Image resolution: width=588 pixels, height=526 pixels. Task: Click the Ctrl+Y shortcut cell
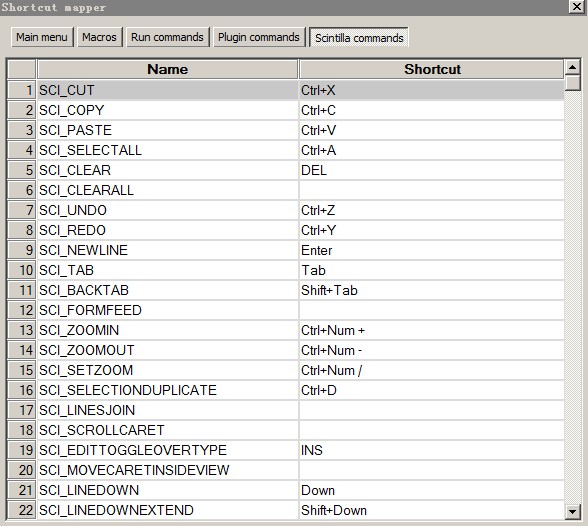[431, 230]
